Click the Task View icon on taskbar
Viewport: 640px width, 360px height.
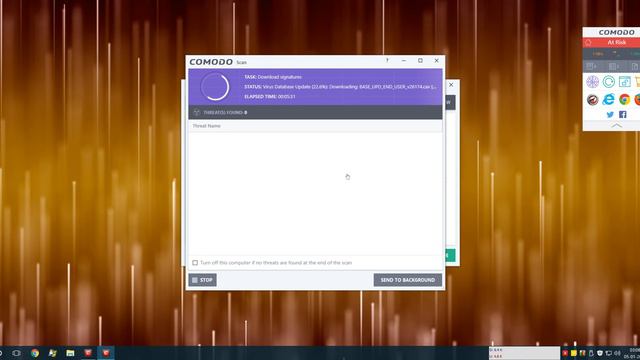tap(16, 353)
